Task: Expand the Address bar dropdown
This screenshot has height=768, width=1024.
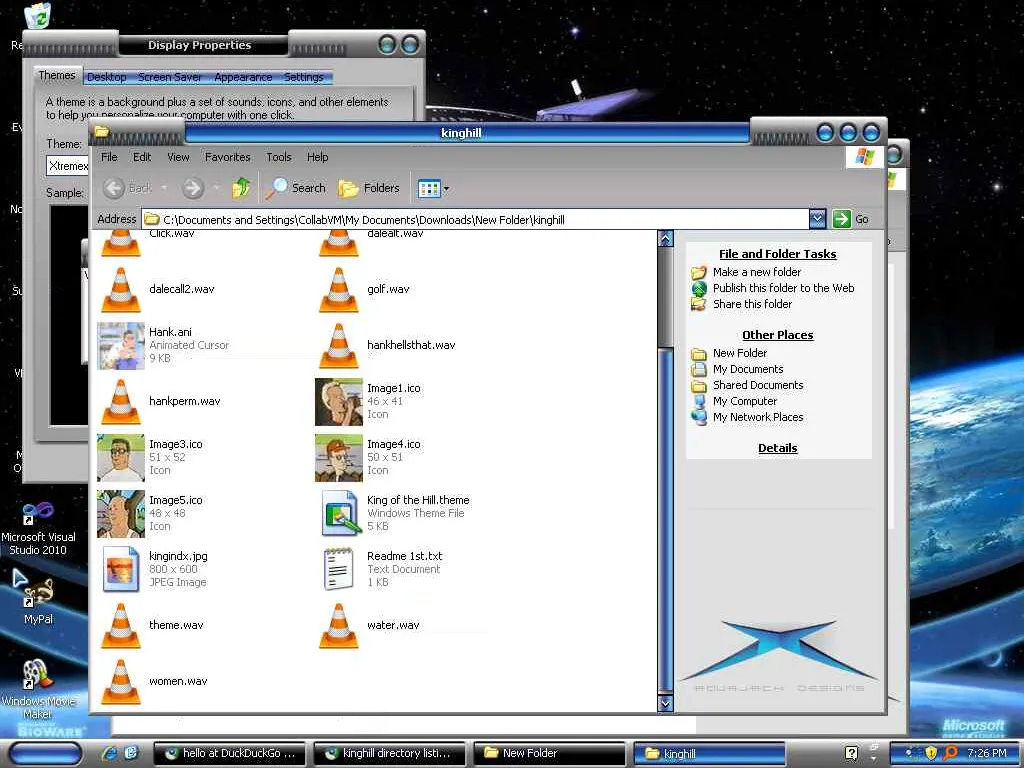Action: click(x=817, y=219)
